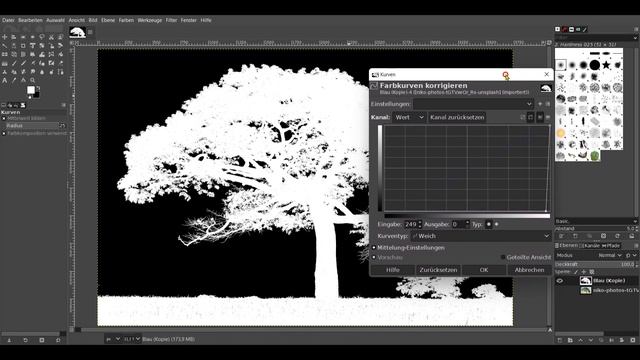Screen dimensions: 640x360
Task: Reset tool options to defaults
Action: tap(58, 340)
